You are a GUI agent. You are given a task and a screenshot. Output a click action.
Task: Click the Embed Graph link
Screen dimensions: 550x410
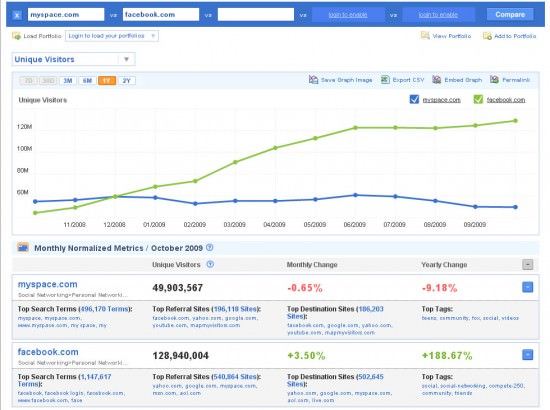point(463,80)
